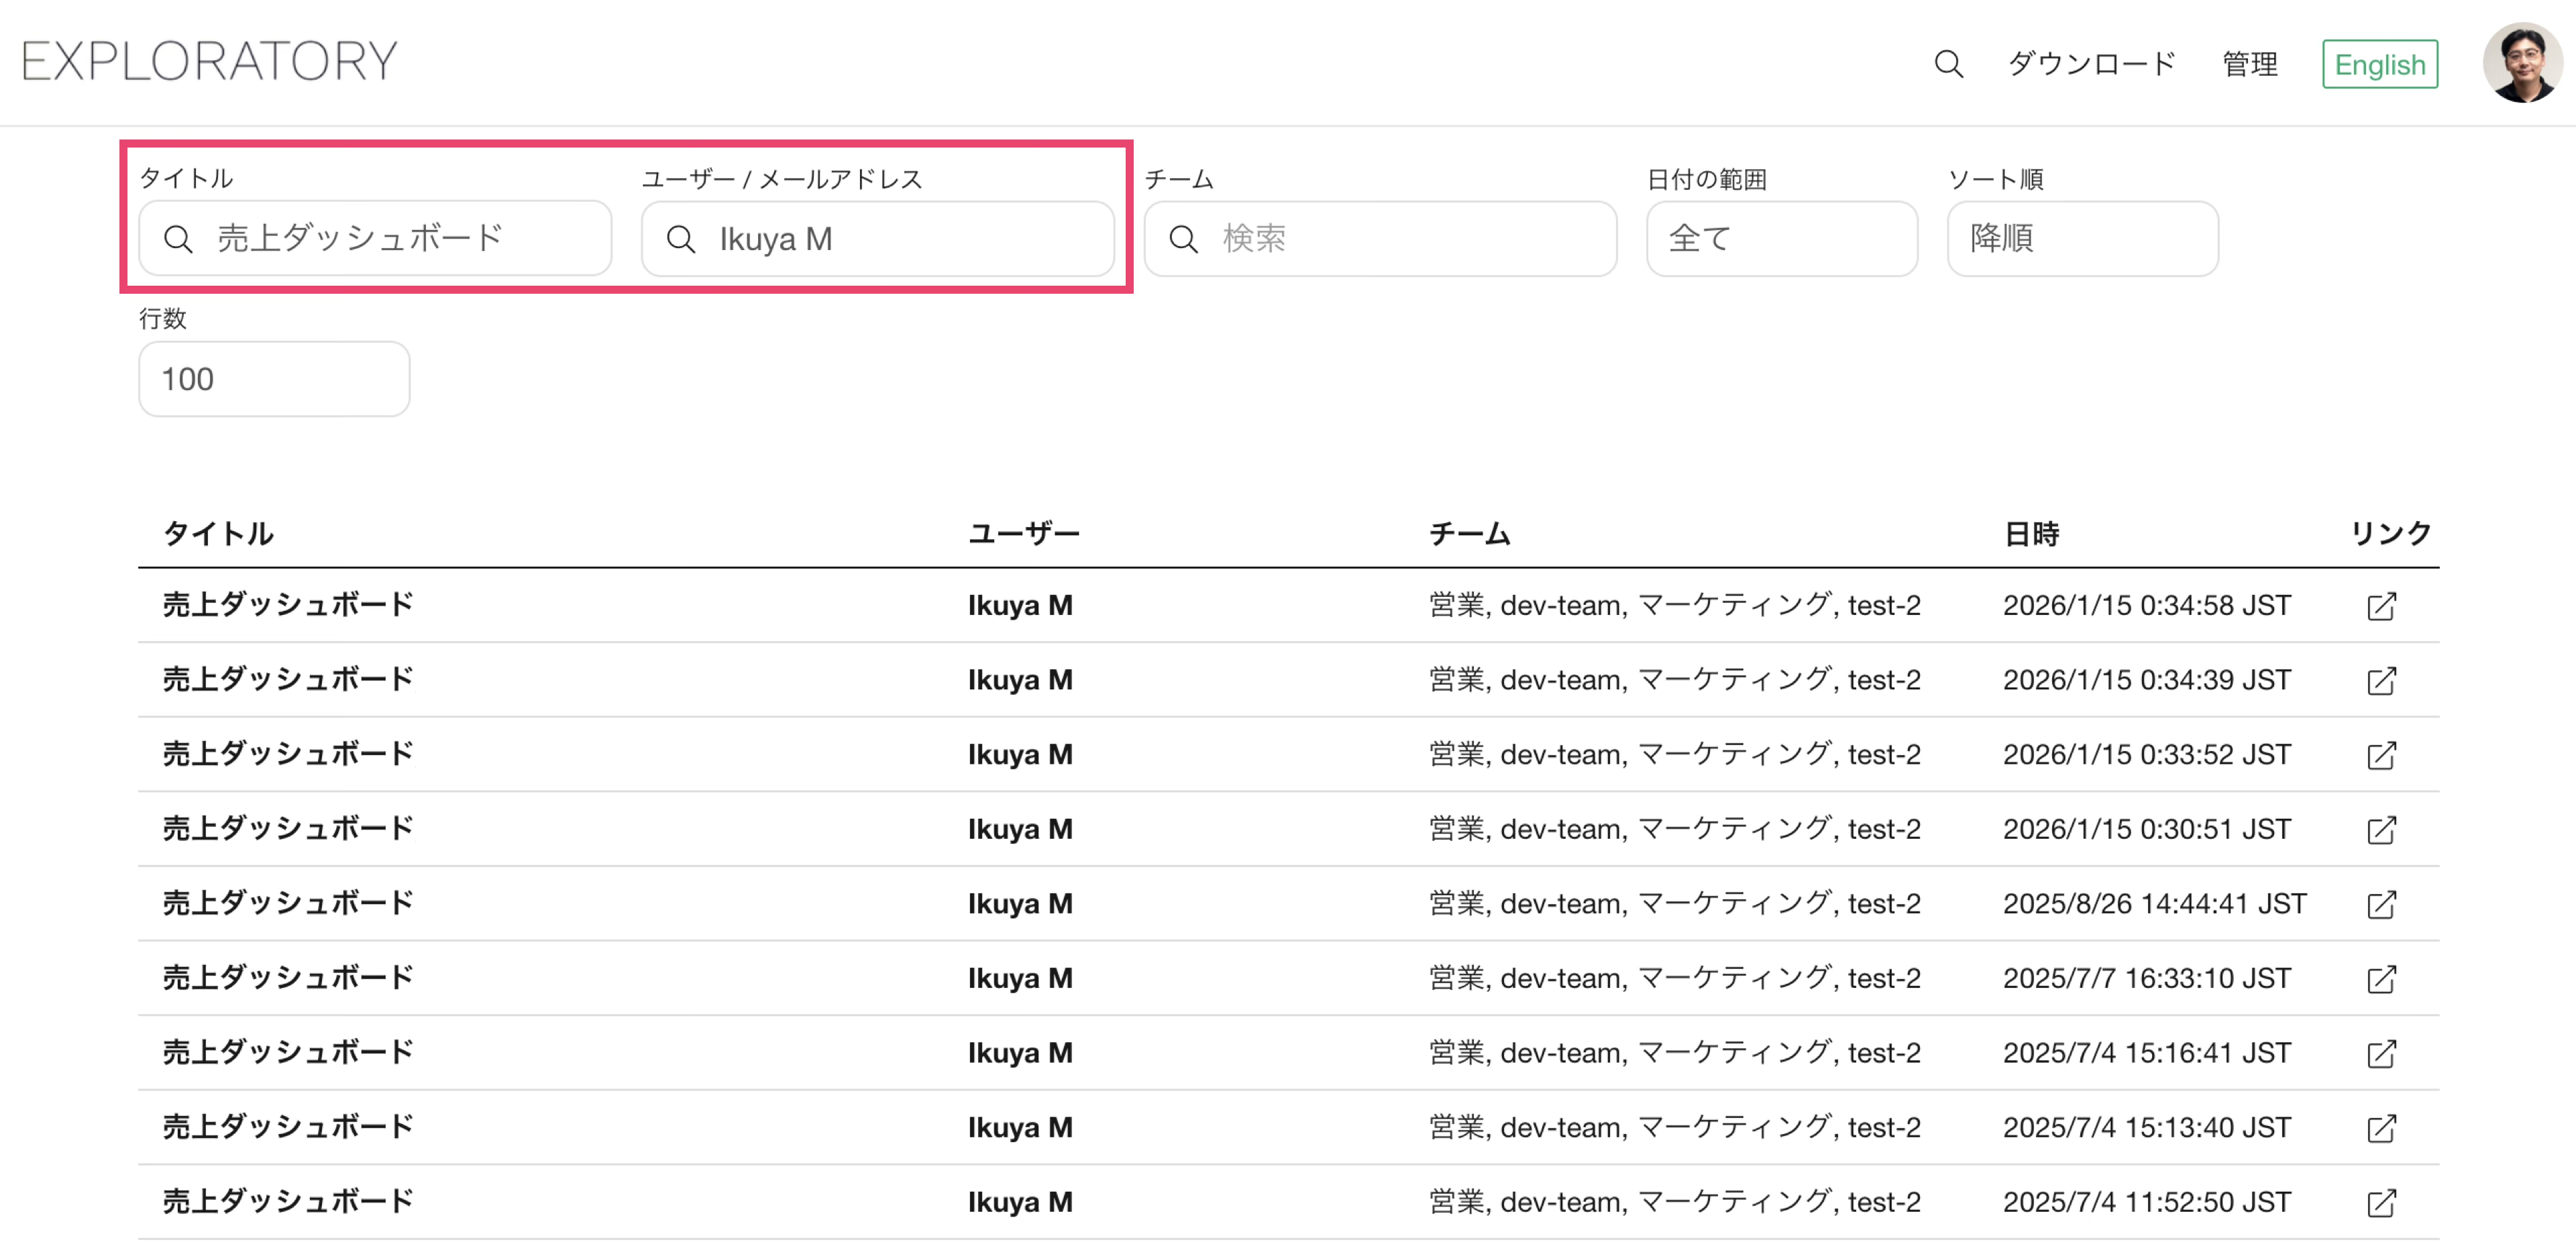This screenshot has height=1246, width=2576.
Task: Click the header search magnifier icon
Action: tap(1948, 64)
